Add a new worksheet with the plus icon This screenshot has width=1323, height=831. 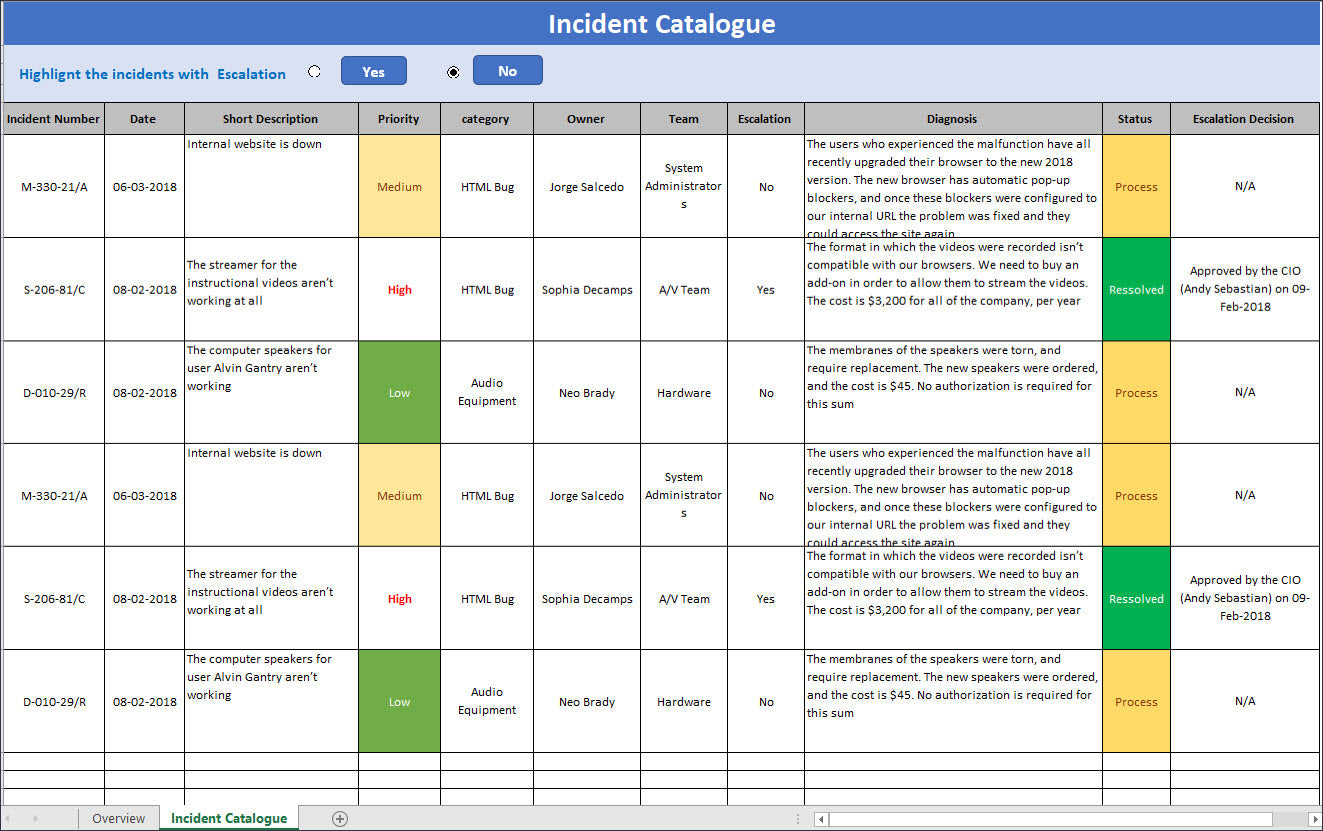pyautogui.click(x=340, y=818)
